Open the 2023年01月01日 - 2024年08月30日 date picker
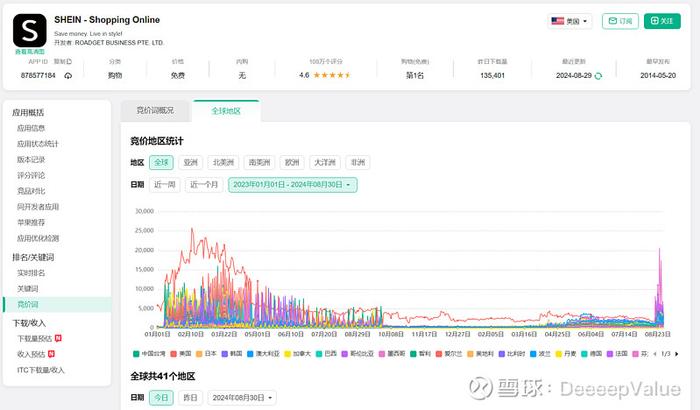 coord(292,184)
